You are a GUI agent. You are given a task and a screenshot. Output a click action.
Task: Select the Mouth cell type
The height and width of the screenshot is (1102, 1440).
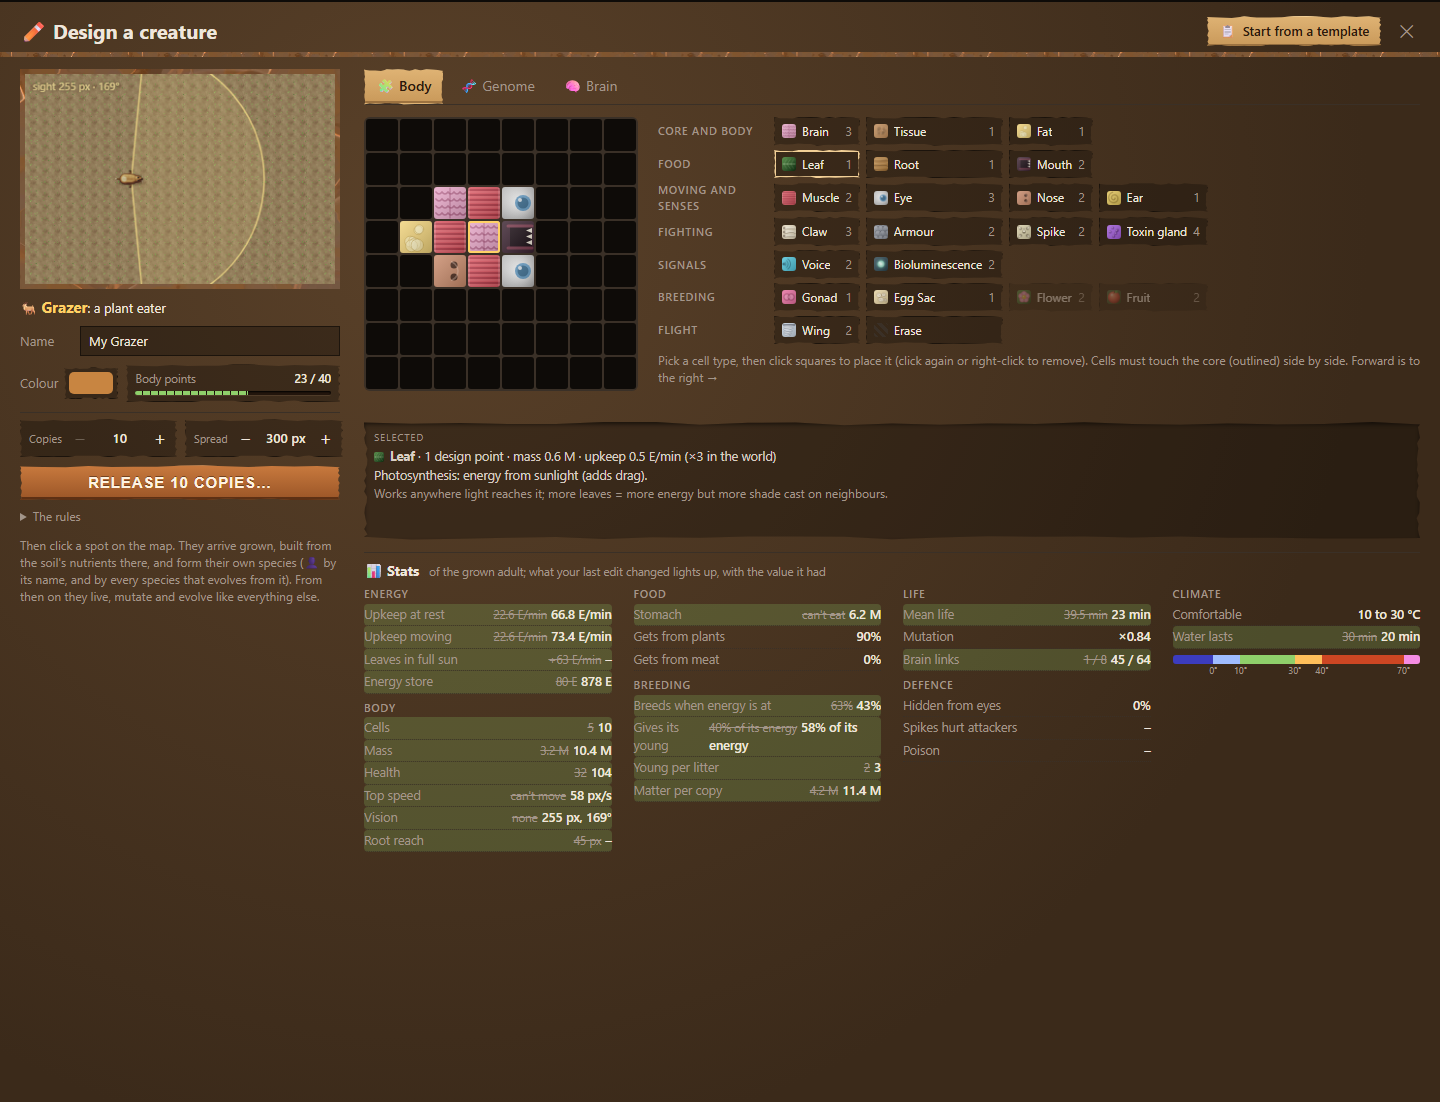[x=1050, y=165]
